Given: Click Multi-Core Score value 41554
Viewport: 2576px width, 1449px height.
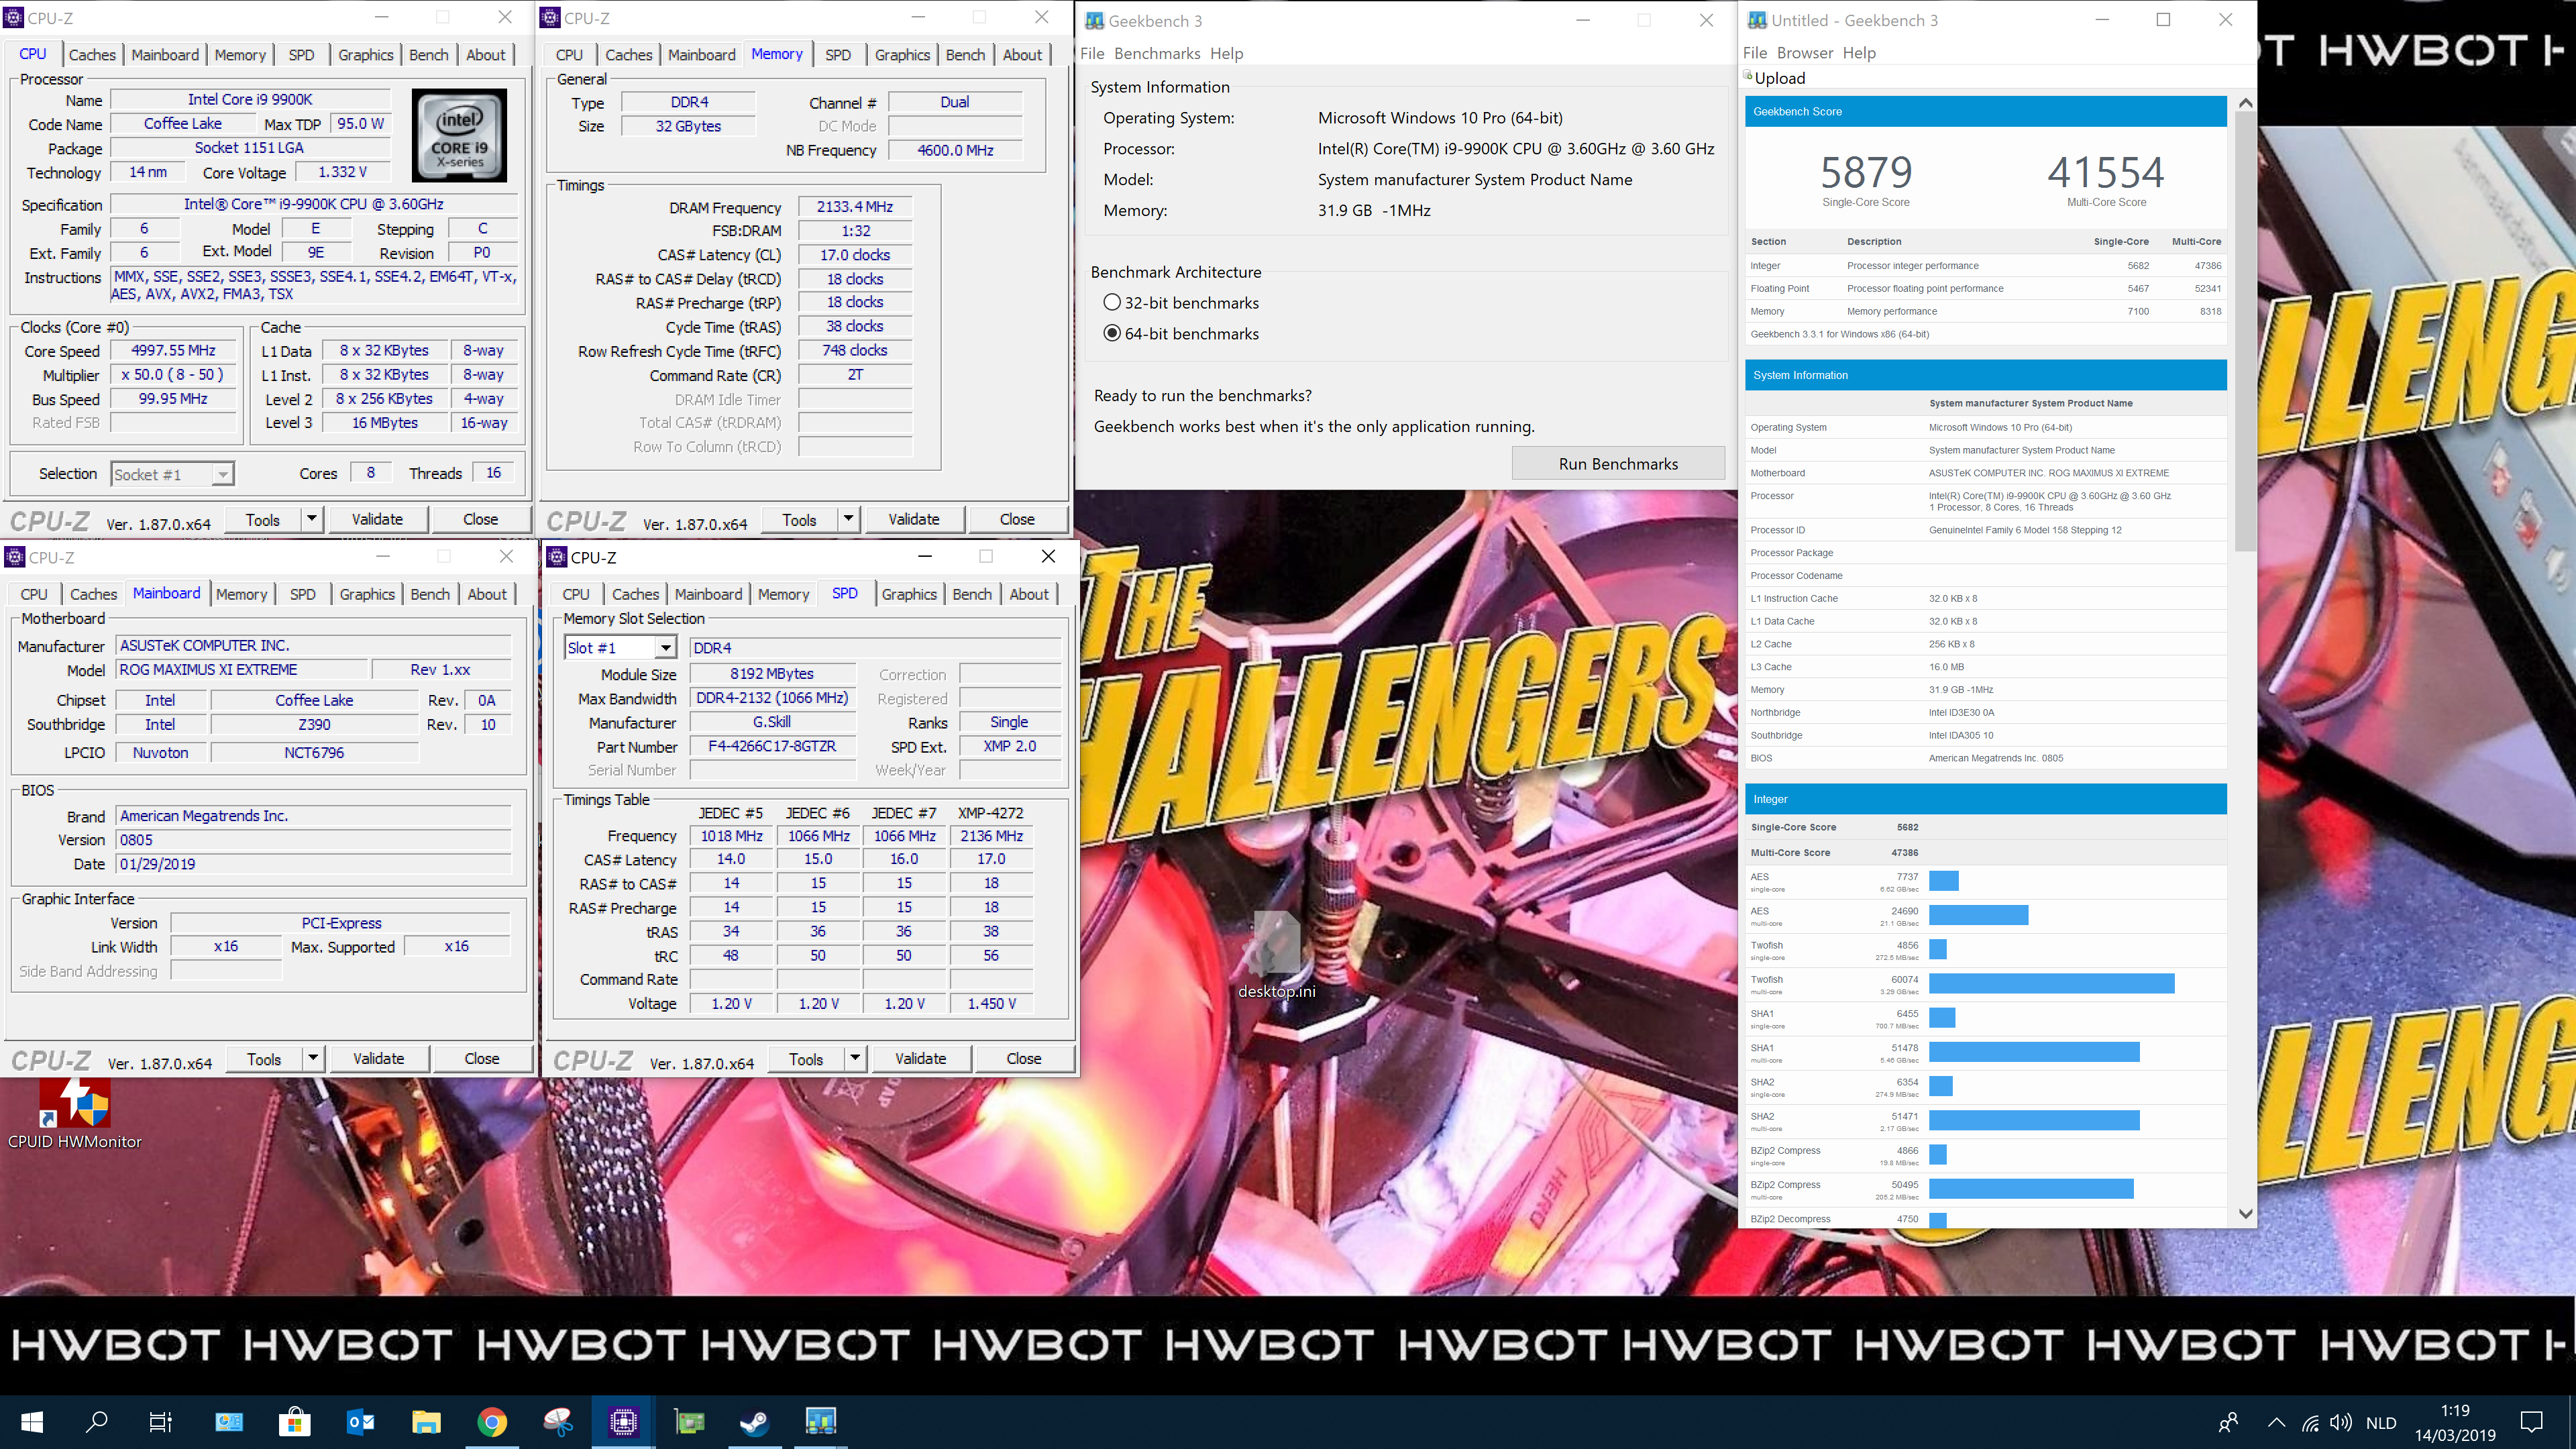Looking at the screenshot, I should pyautogui.click(x=2106, y=172).
